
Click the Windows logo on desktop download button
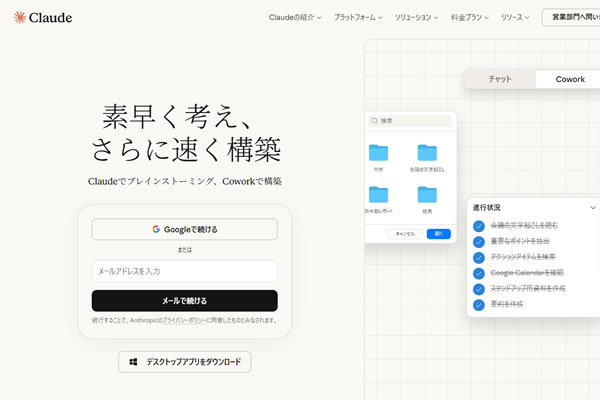point(133,362)
